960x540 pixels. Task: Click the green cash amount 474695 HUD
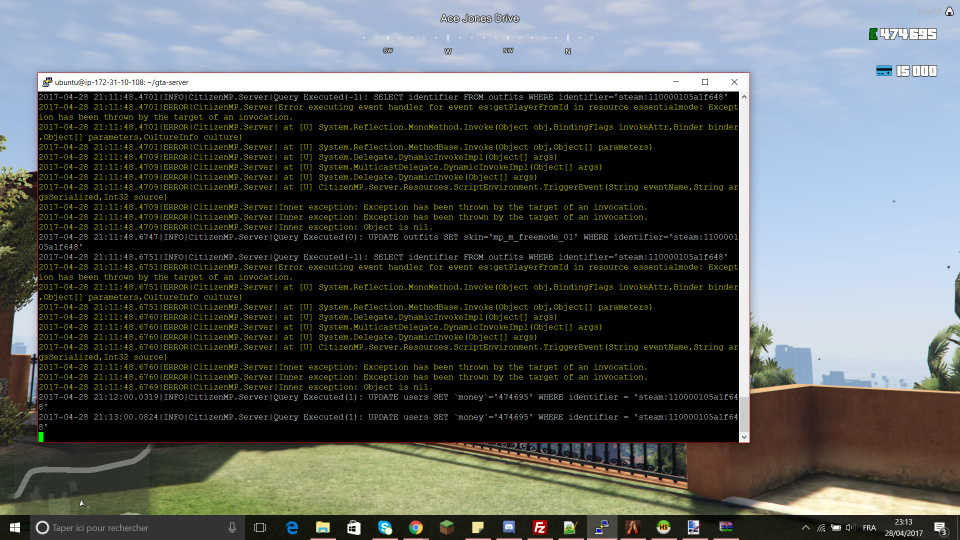click(903, 34)
